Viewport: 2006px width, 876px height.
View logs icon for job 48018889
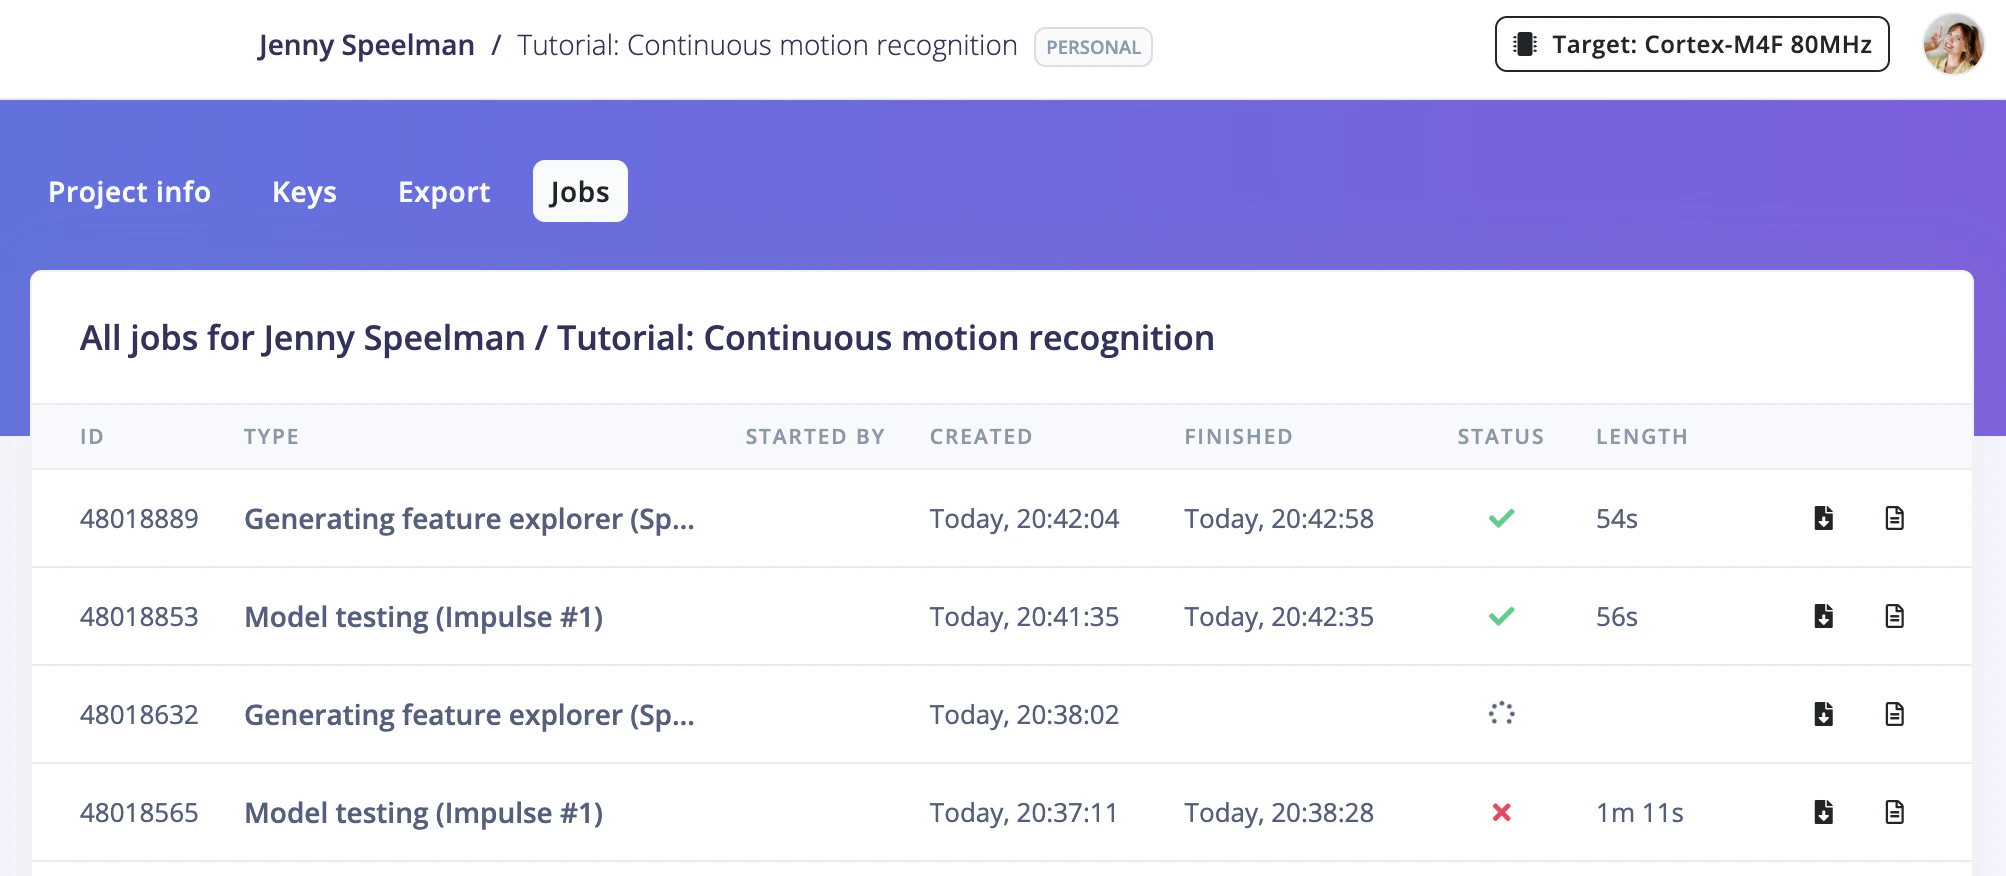coord(1894,518)
